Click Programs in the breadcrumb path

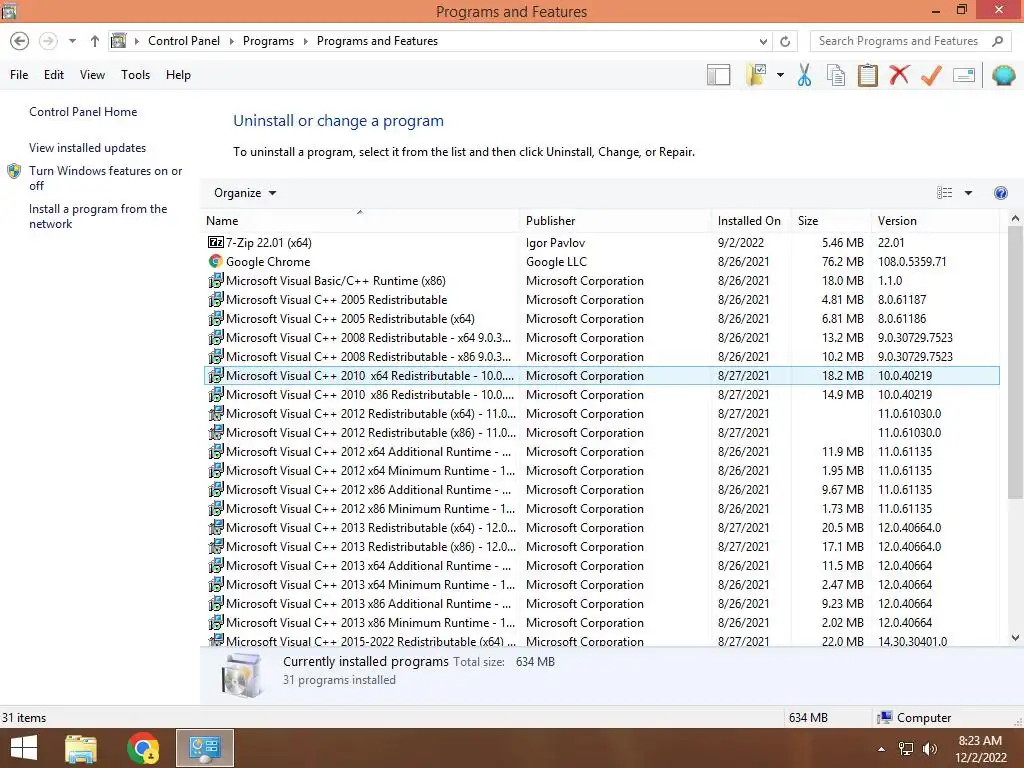tap(268, 41)
